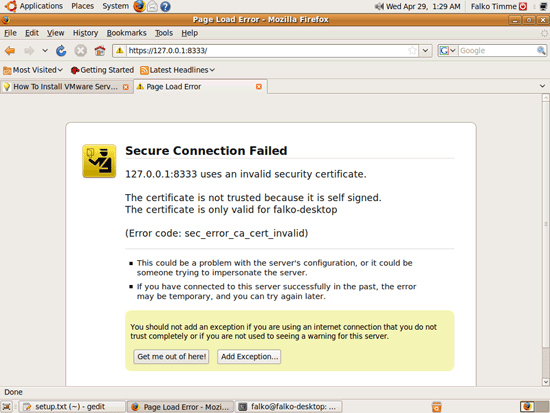Click the bookmark star in the address bar
Viewport: 550px width, 413px height.
[412, 51]
